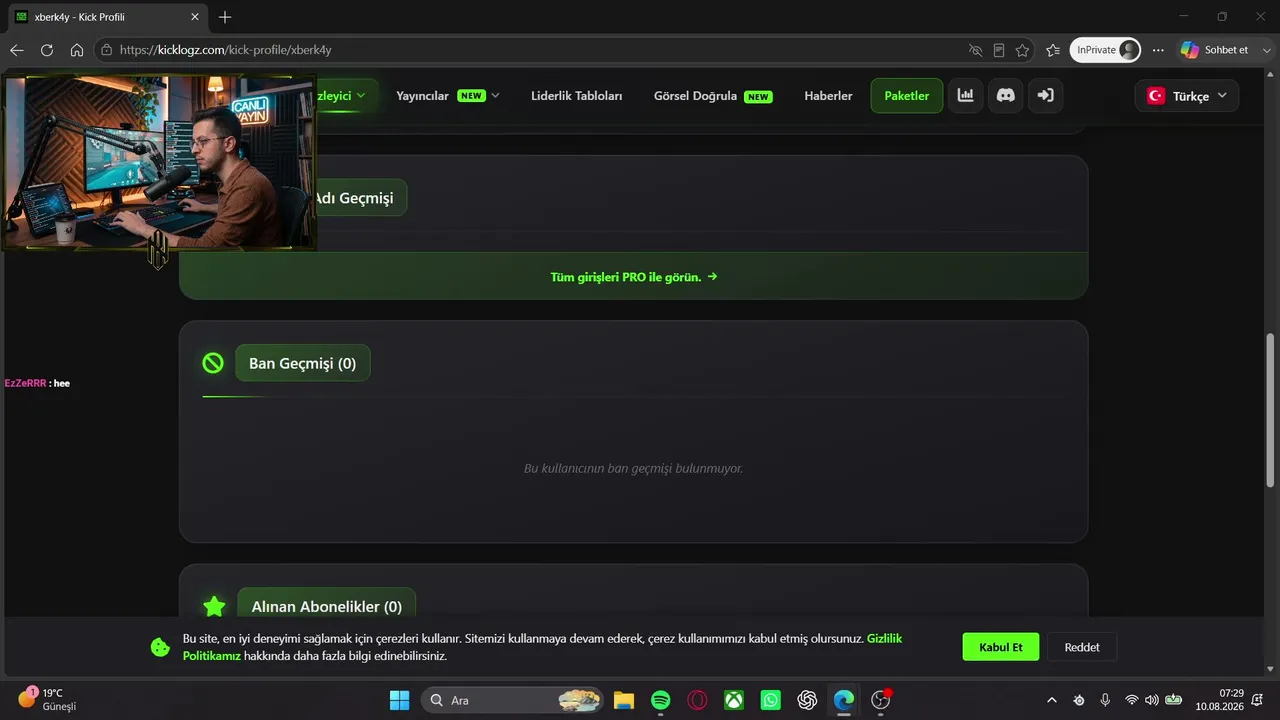
Task: Open Spotify from the taskbar
Action: (x=661, y=700)
